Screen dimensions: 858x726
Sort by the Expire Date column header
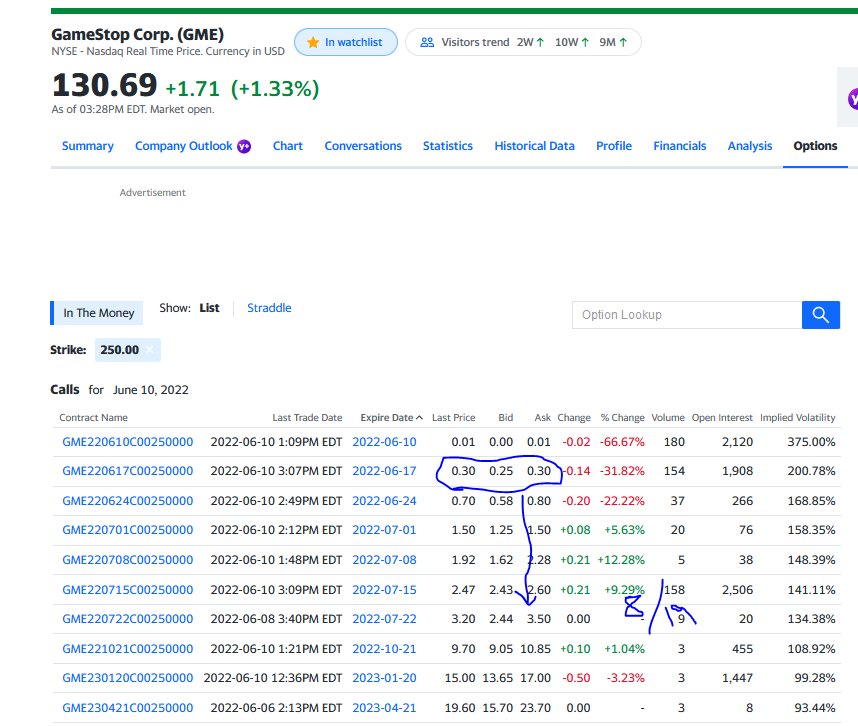point(391,417)
